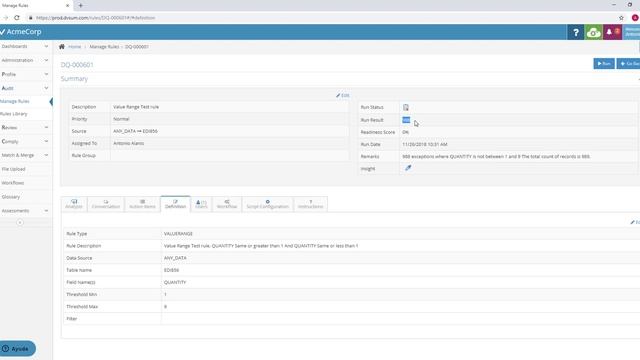Open the Script Configuration tab
The height and width of the screenshot is (360, 640).
click(267, 204)
